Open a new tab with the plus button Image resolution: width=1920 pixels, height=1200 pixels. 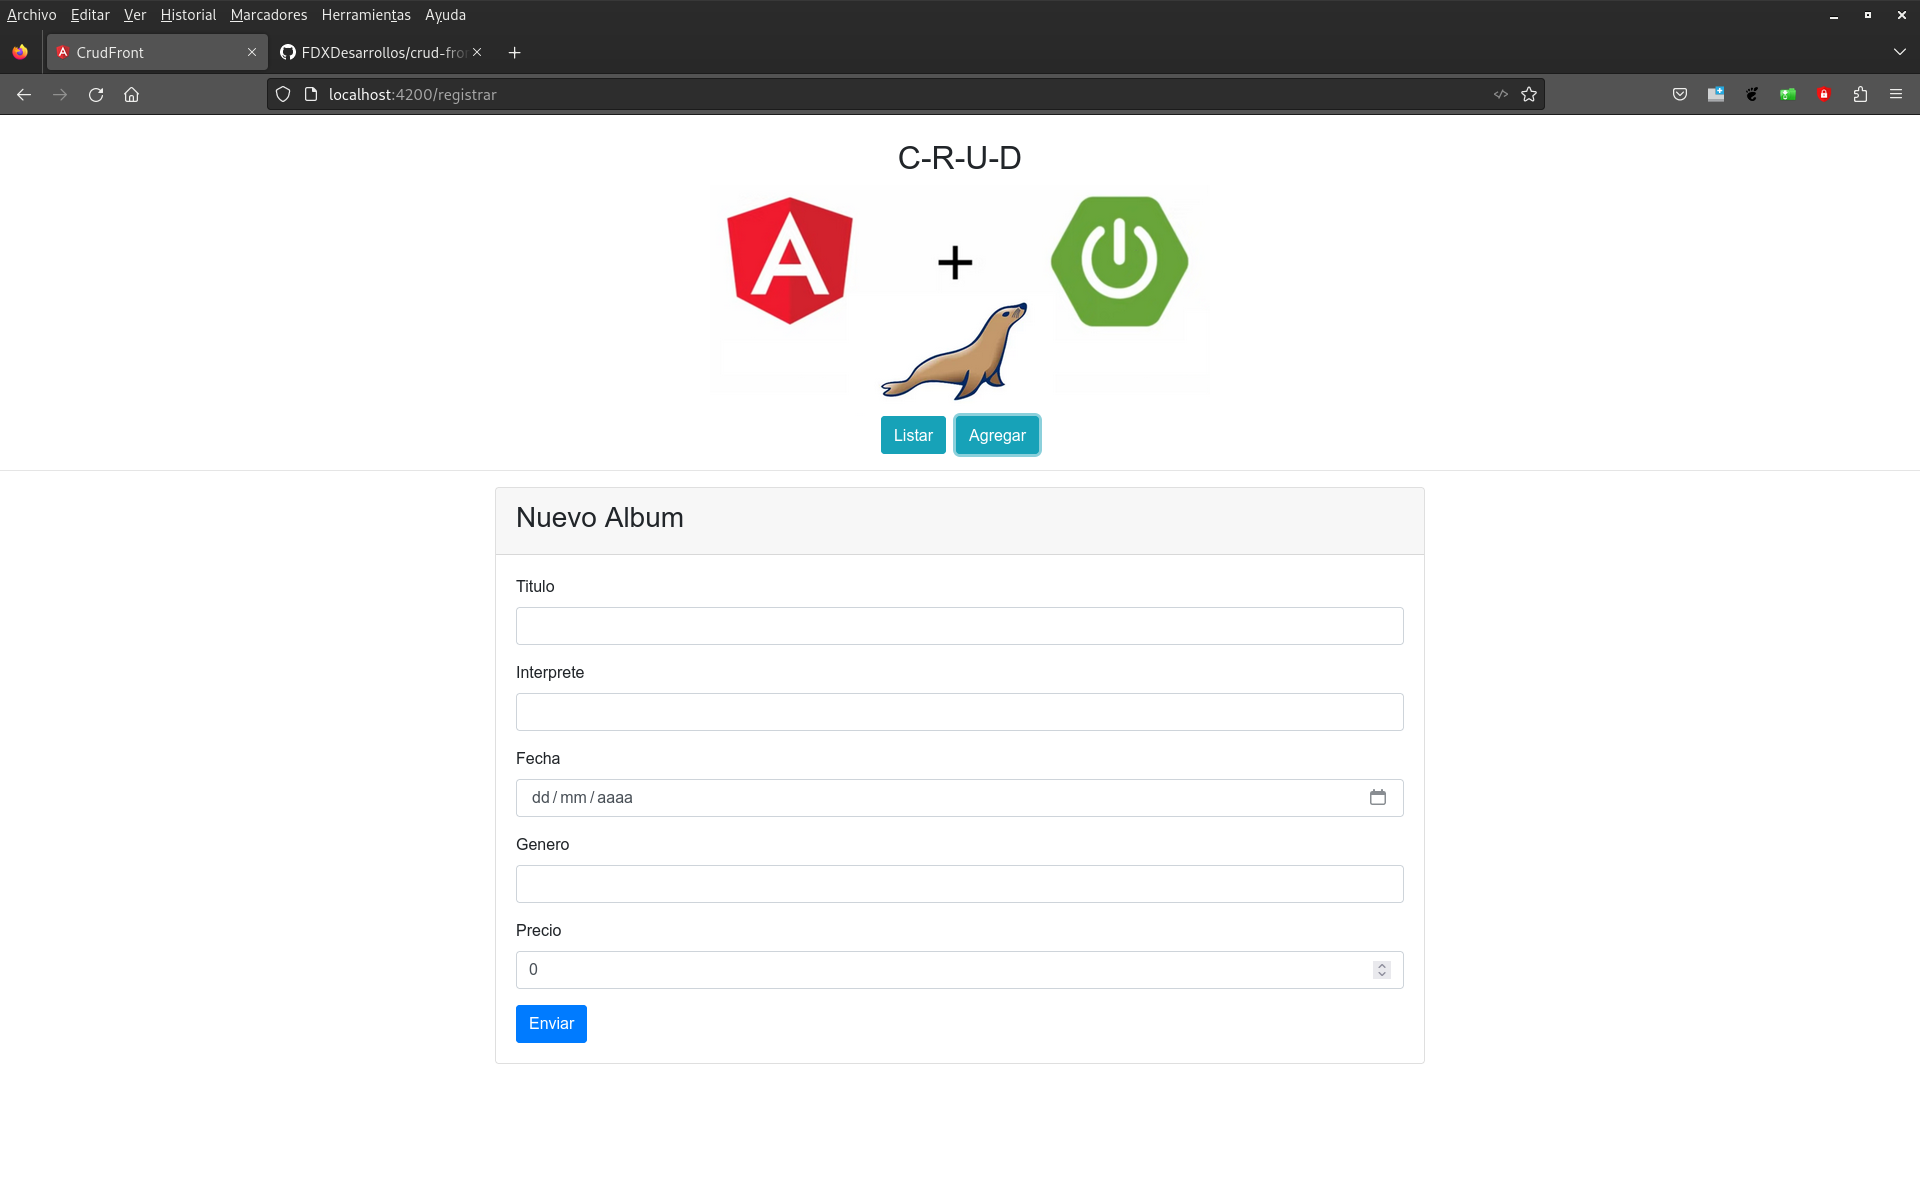[x=514, y=53]
